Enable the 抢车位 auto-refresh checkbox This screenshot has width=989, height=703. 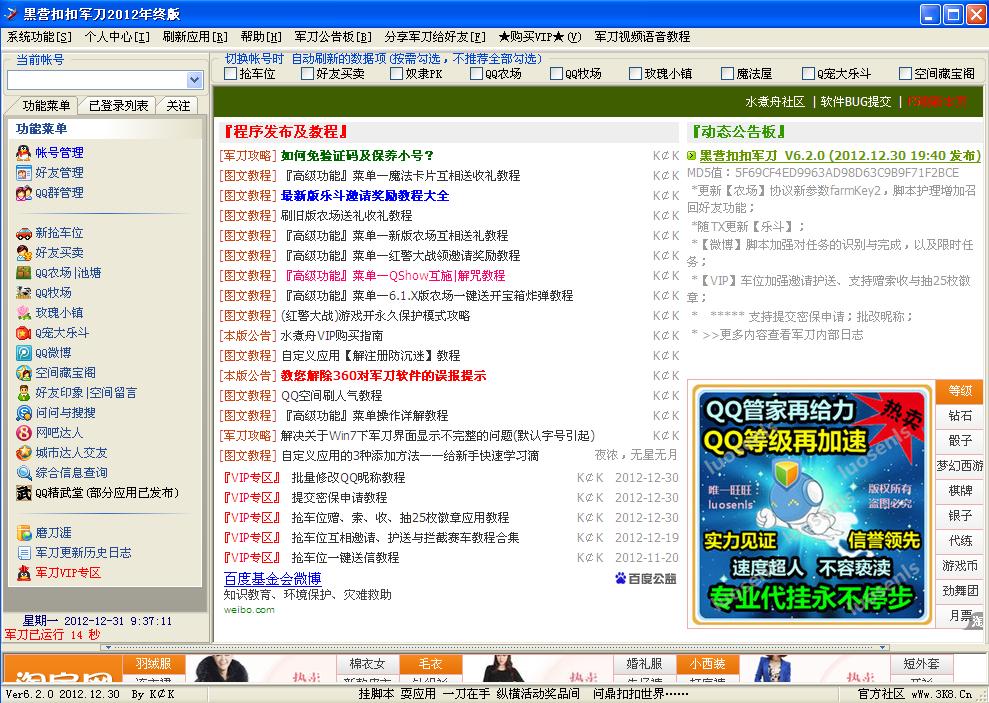tap(231, 74)
